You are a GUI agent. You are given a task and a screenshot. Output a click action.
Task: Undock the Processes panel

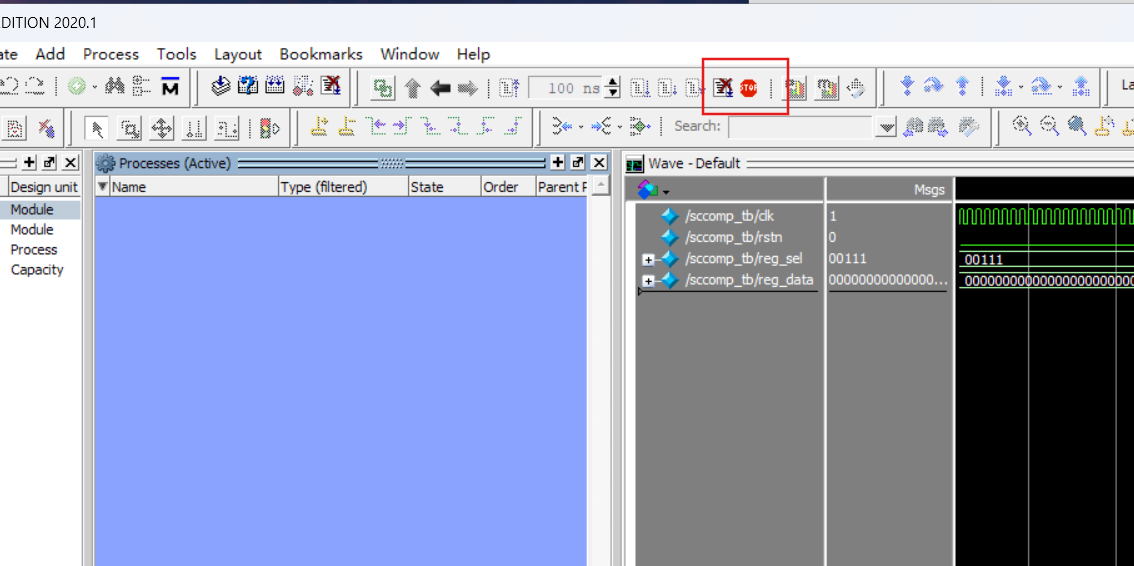pos(578,163)
